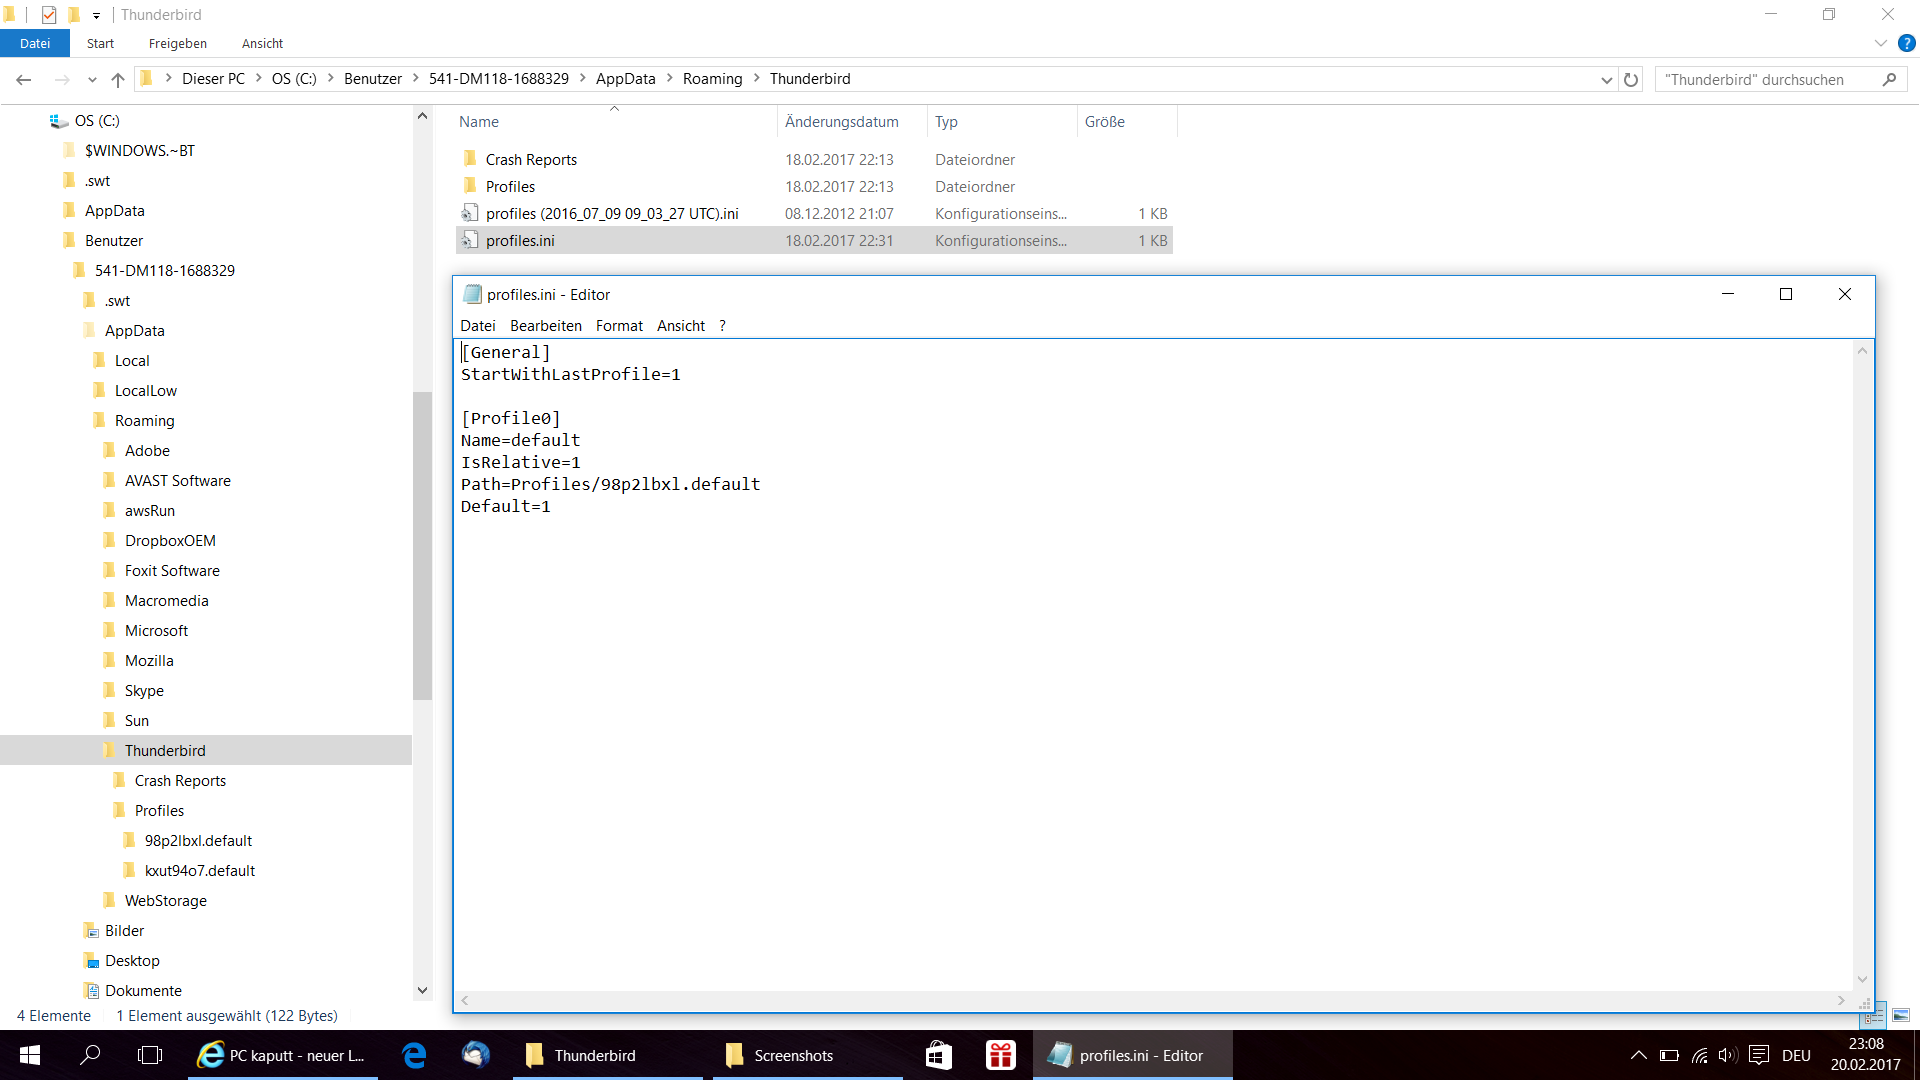
Task: Click AppData in the address breadcrumb
Action: point(625,79)
